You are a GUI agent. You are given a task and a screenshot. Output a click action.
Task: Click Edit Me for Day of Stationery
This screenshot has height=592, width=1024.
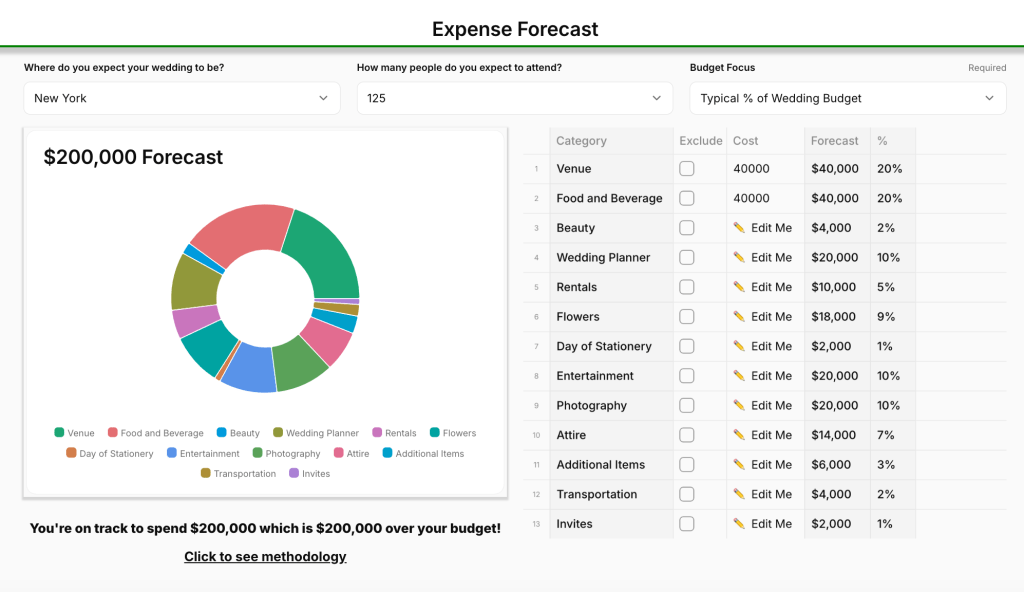(770, 347)
